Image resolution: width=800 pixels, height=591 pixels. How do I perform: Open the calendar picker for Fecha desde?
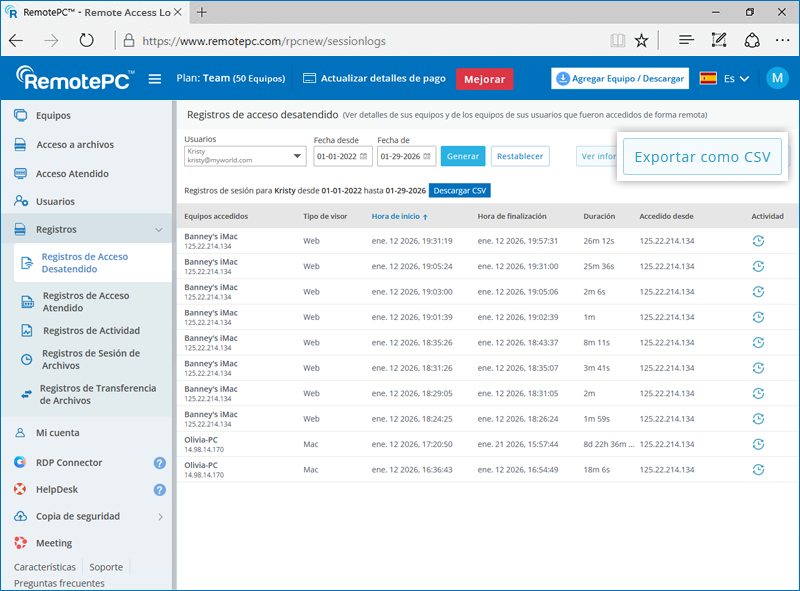[x=364, y=157]
